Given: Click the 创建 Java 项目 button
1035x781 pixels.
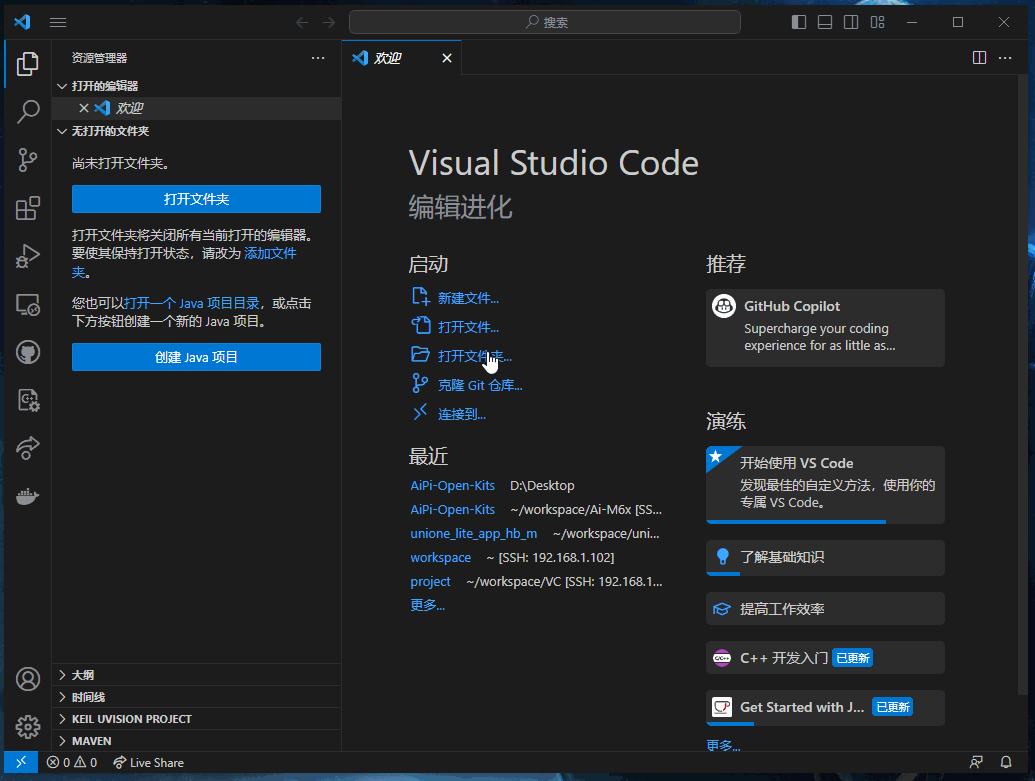Looking at the screenshot, I should pyautogui.click(x=196, y=357).
